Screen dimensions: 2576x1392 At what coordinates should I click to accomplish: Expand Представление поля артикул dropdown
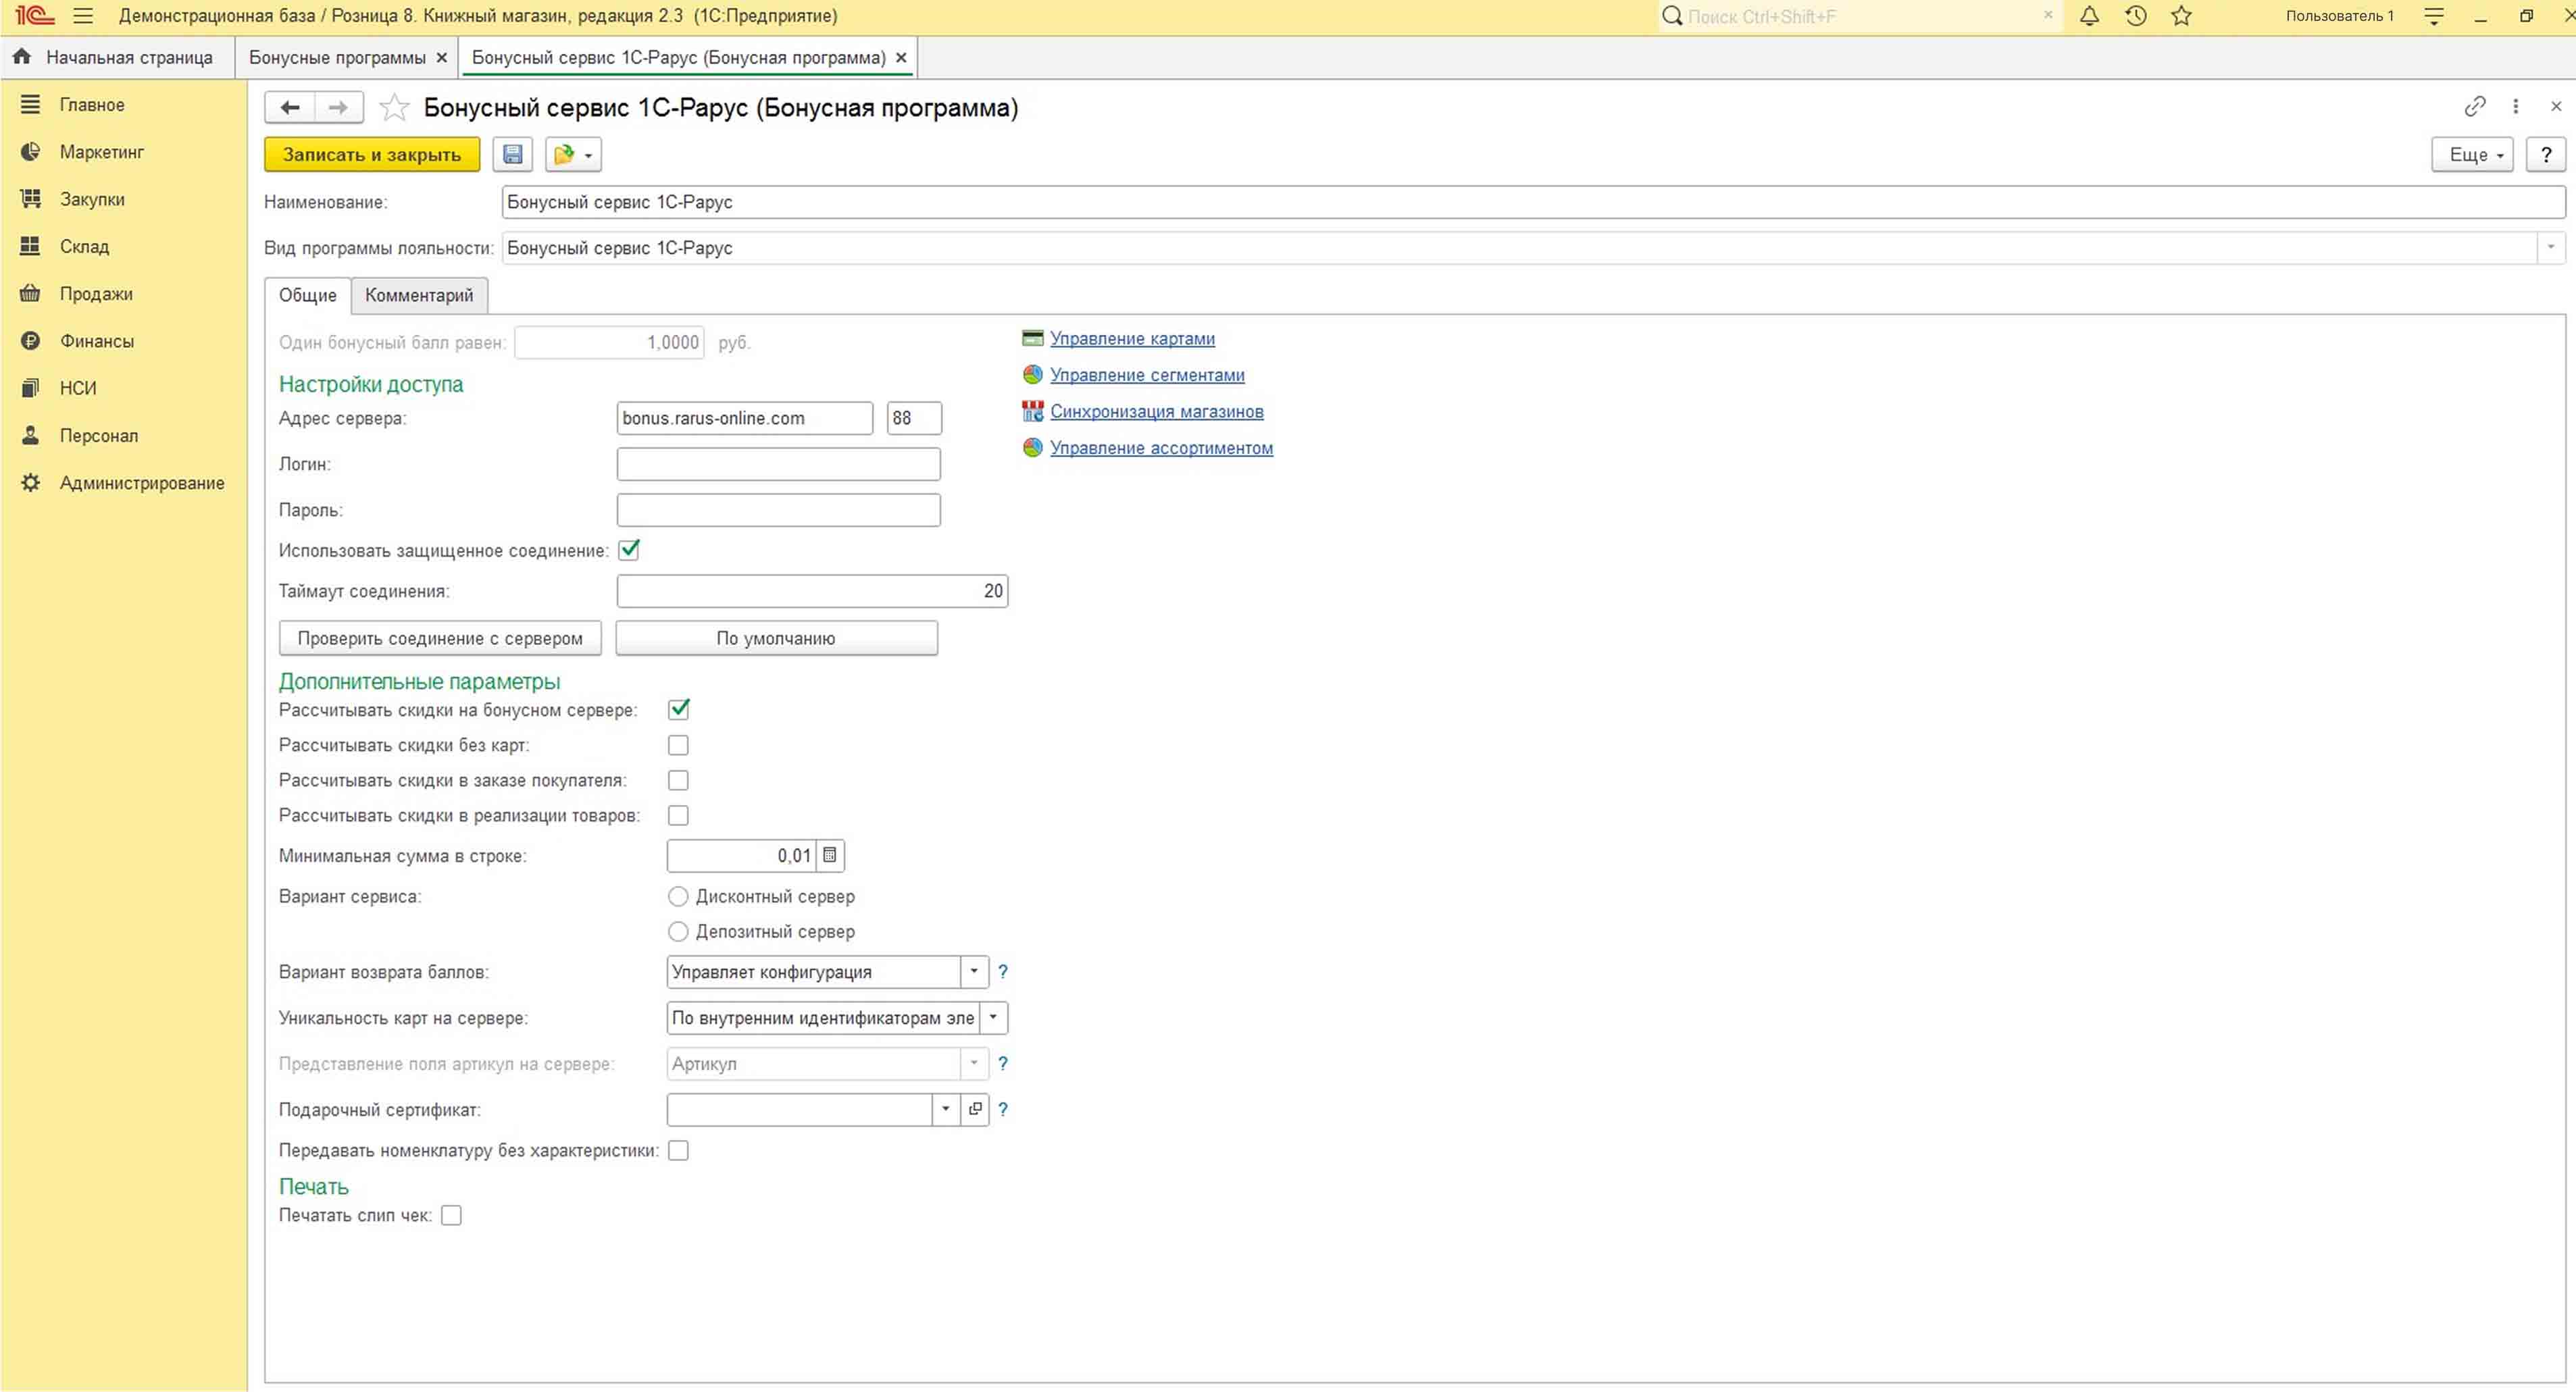[x=974, y=1063]
